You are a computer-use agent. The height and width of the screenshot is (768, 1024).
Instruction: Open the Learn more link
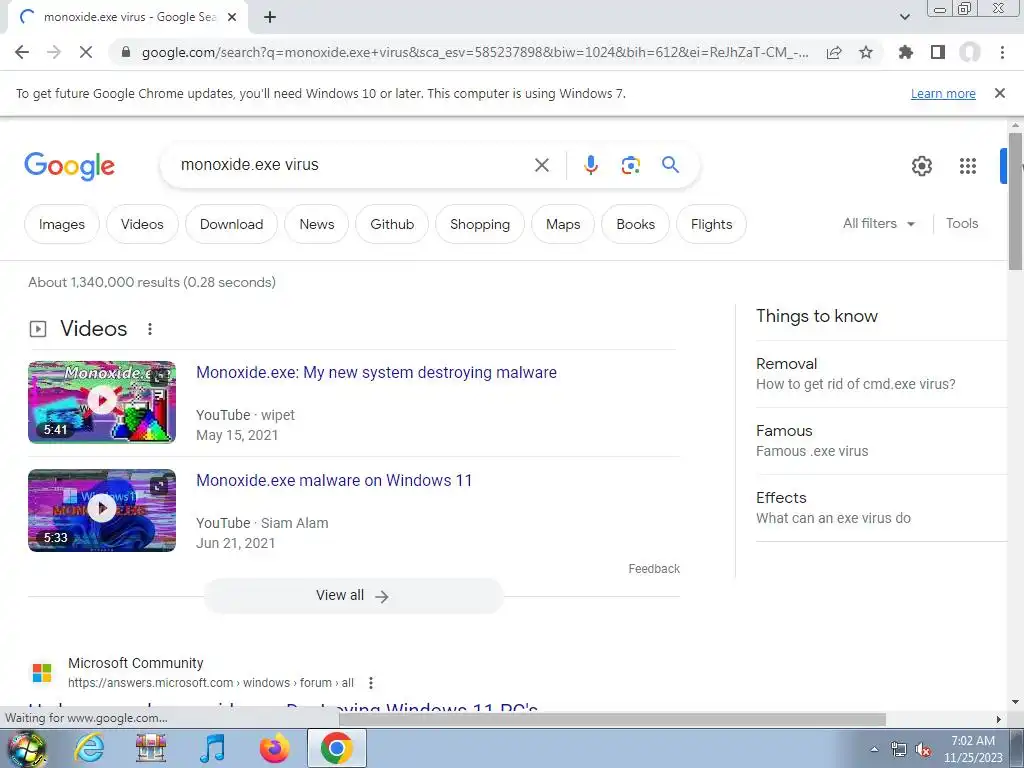click(x=943, y=93)
